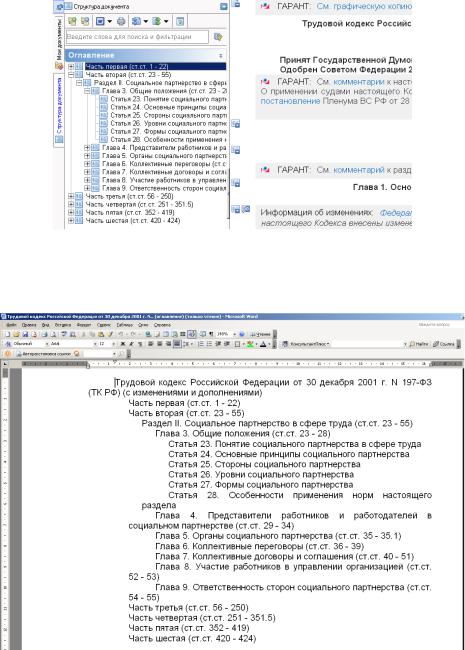Click Open file icon in Word toolbar

[16, 334]
